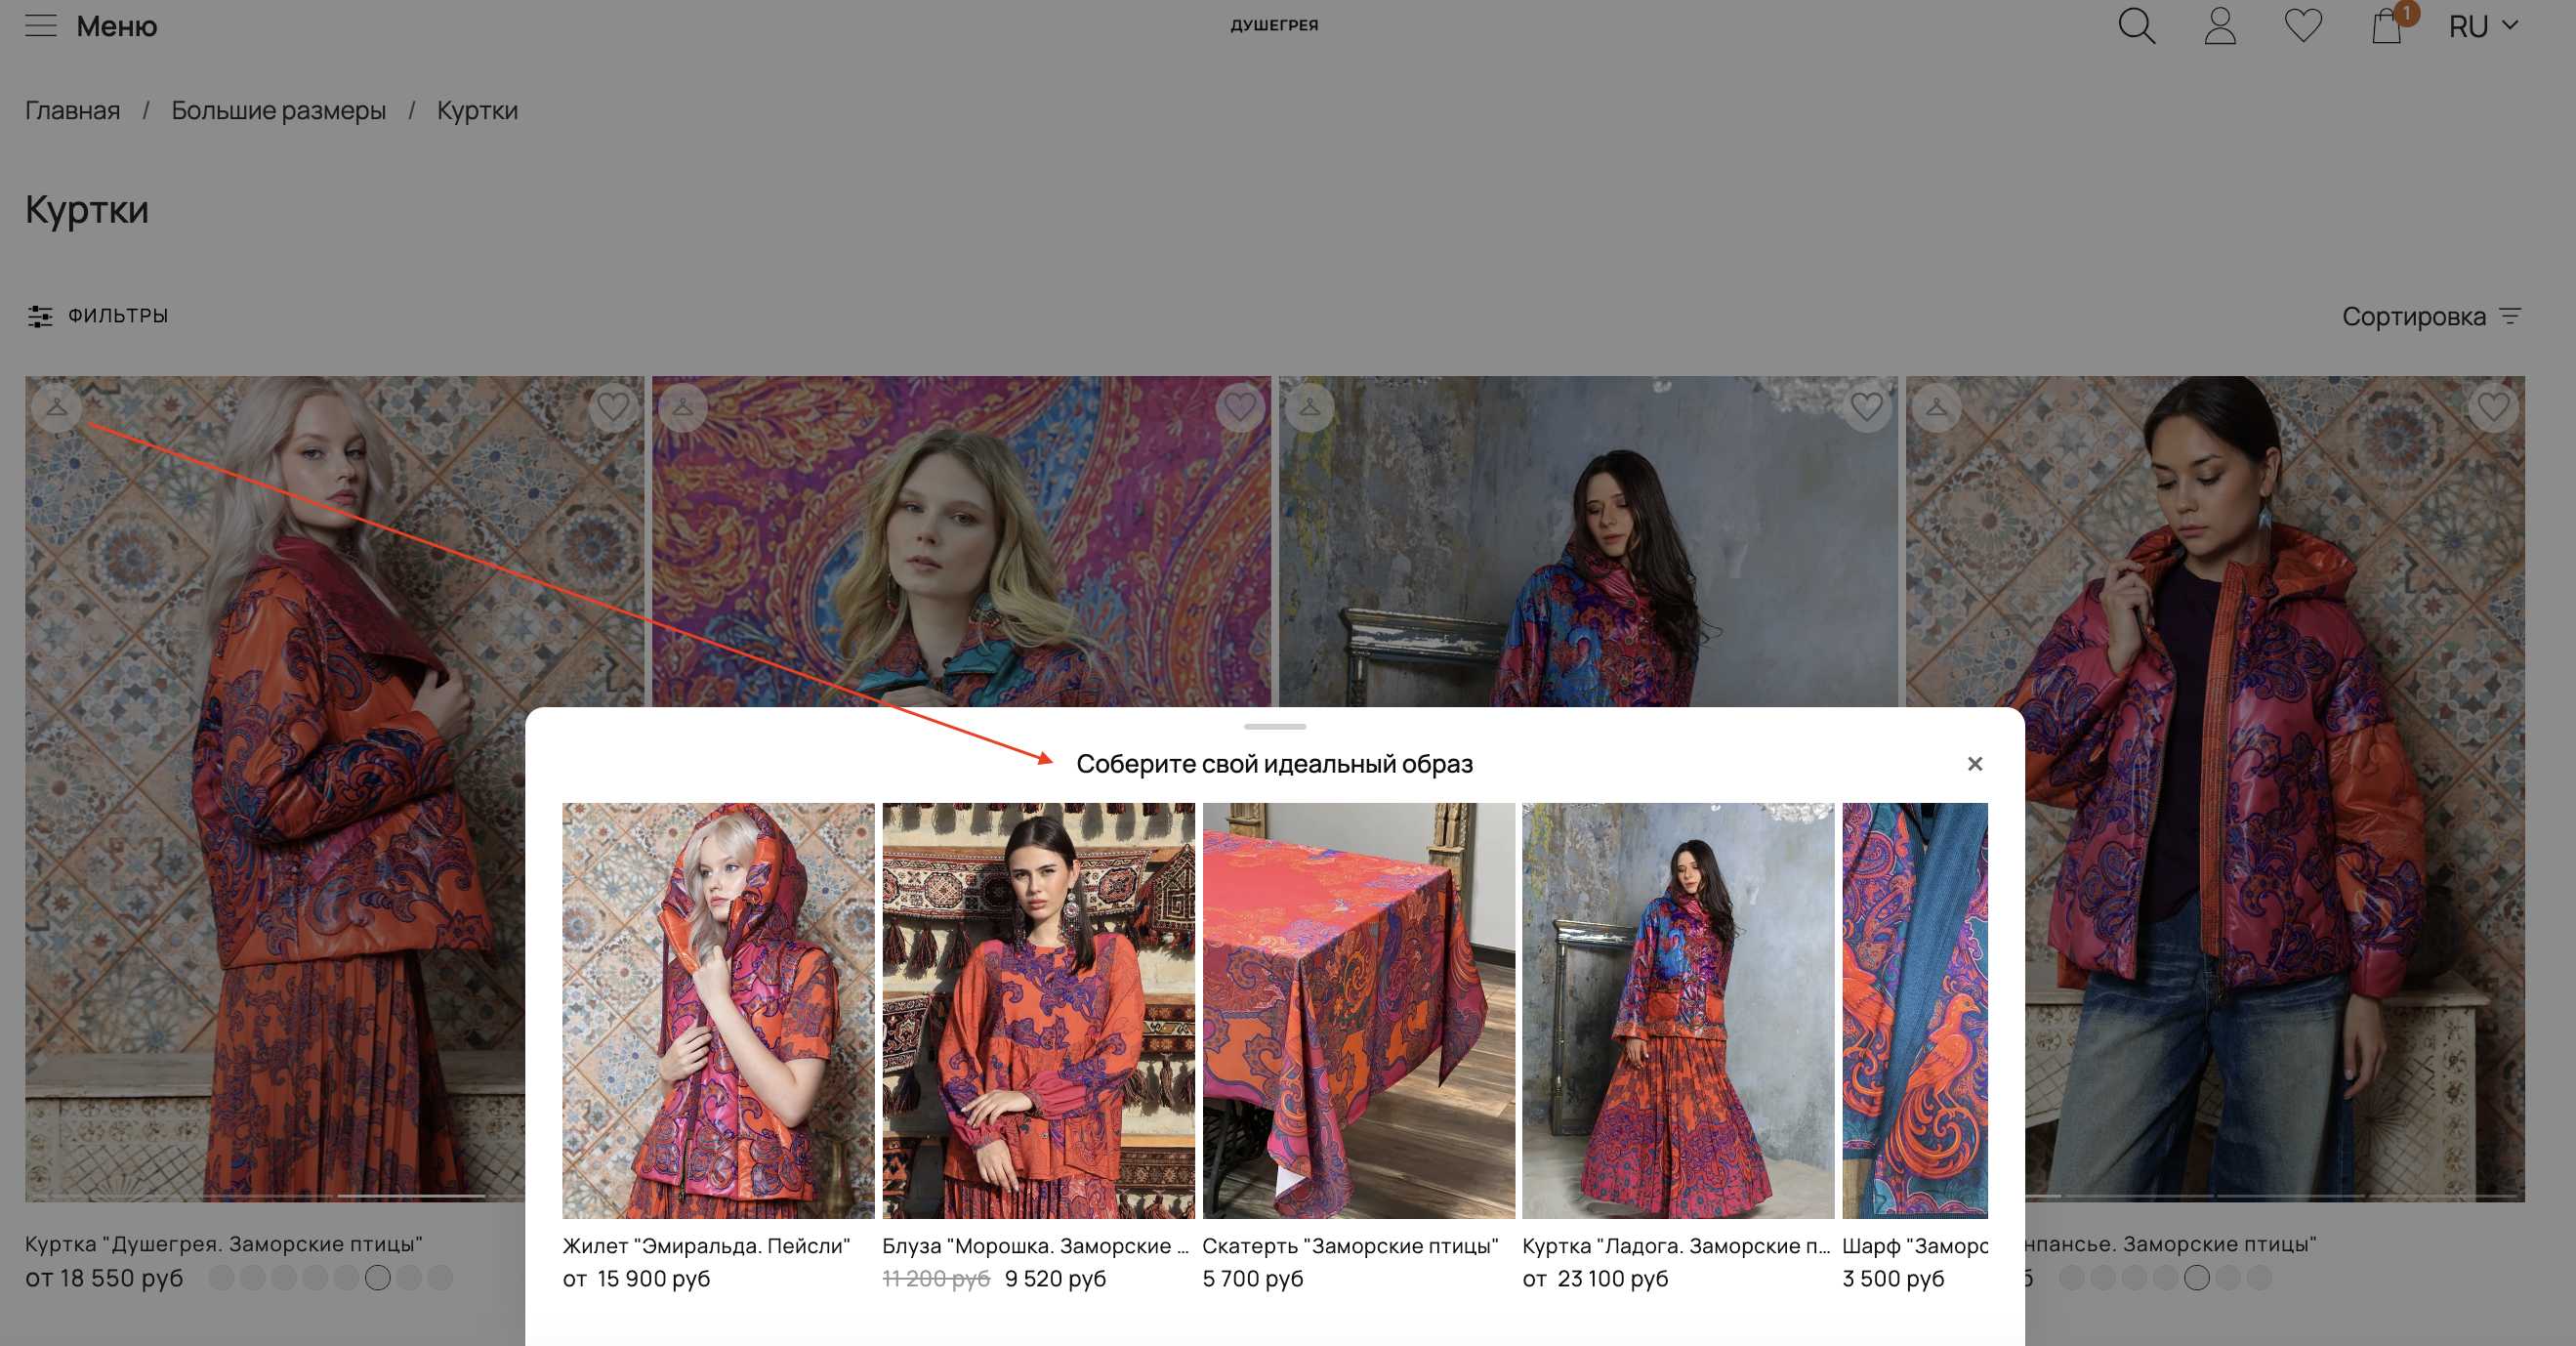The width and height of the screenshot is (2576, 1346).
Task: Click the ДУШЕГРЕЯ logo in header
Action: click(1274, 25)
